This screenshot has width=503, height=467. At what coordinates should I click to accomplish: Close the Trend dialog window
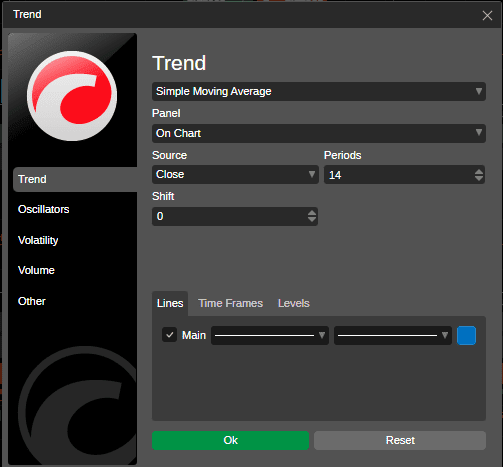(x=487, y=15)
